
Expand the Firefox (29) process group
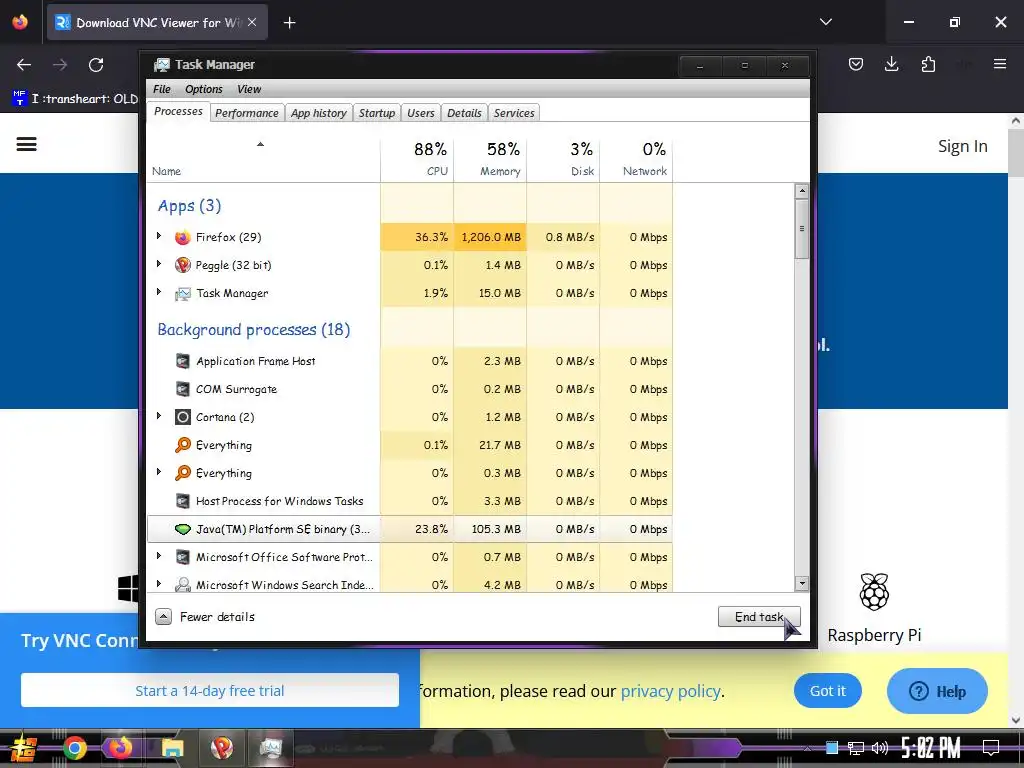pyautogui.click(x=159, y=236)
